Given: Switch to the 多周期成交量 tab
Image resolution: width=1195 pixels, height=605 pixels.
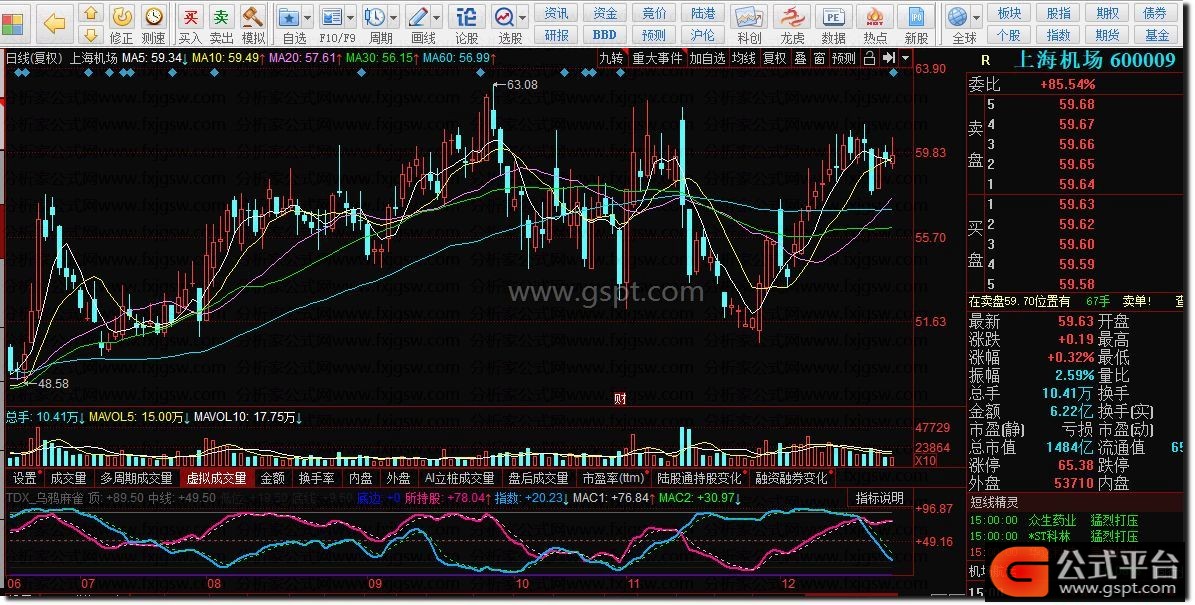Looking at the screenshot, I should pos(136,478).
